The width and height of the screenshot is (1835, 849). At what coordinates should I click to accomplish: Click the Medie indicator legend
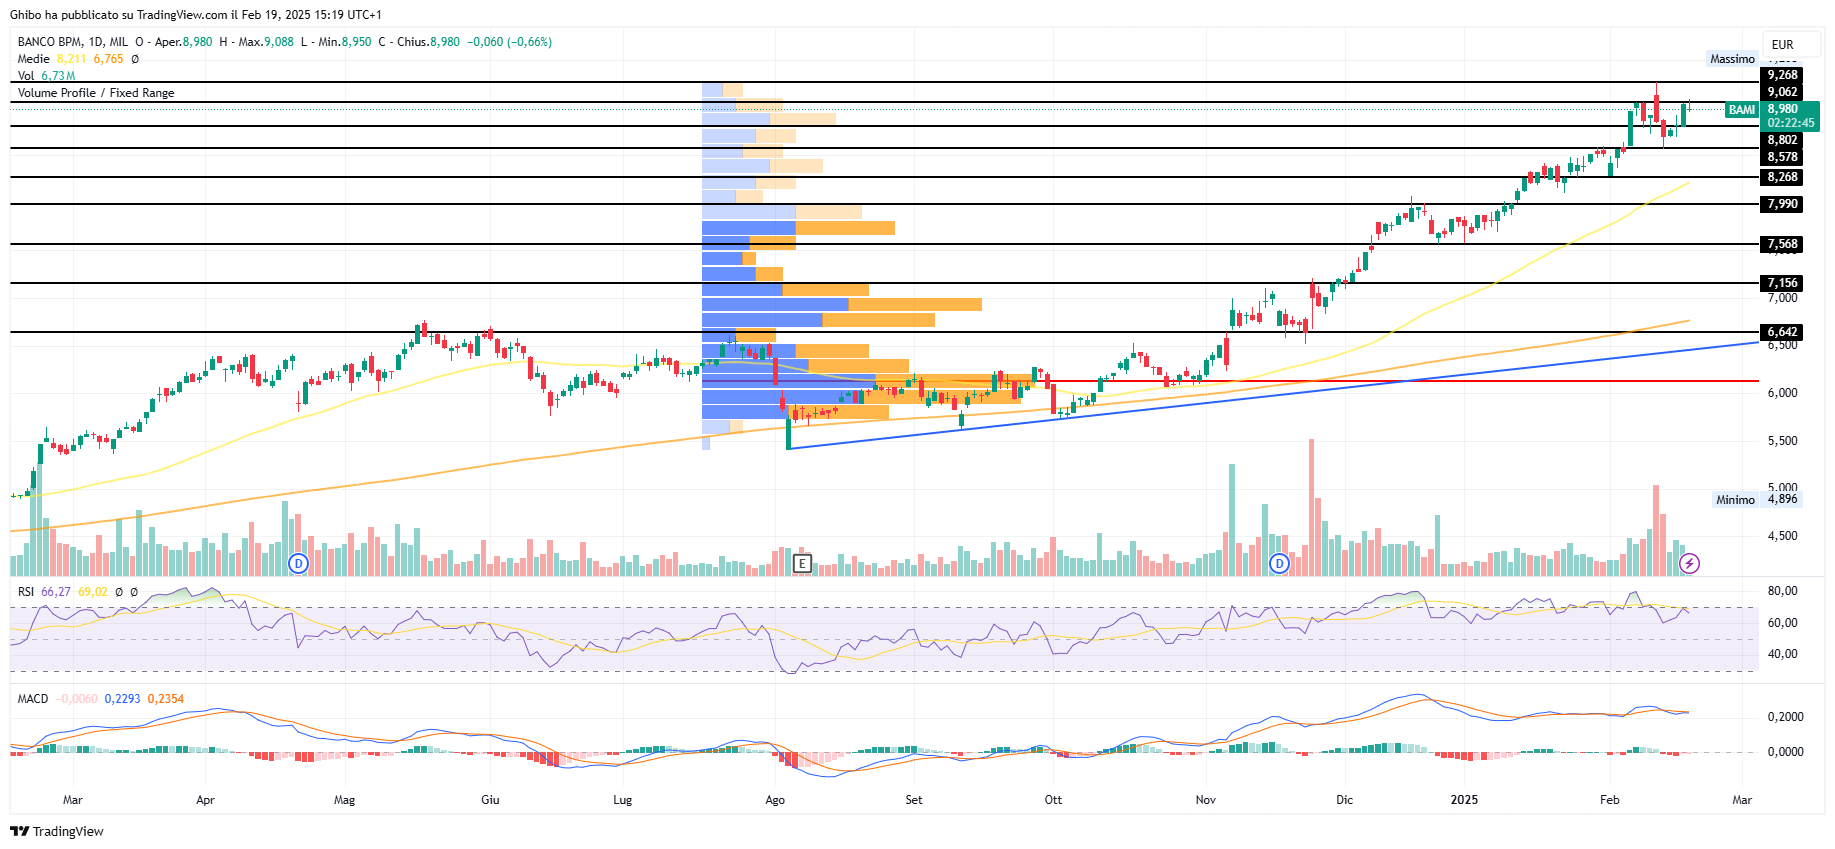pyautogui.click(x=33, y=59)
